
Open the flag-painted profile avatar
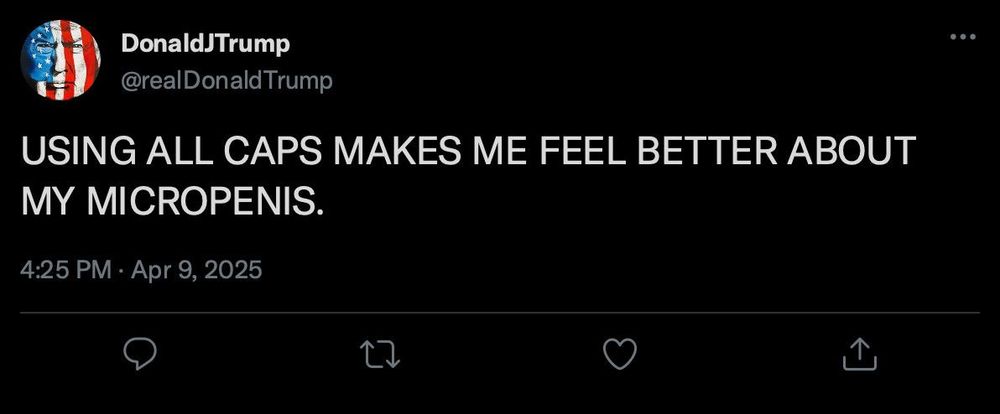[61, 60]
